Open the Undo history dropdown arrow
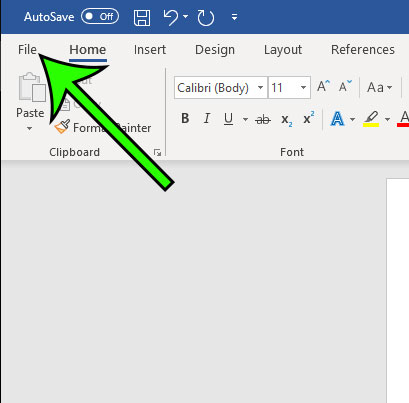 [186, 16]
